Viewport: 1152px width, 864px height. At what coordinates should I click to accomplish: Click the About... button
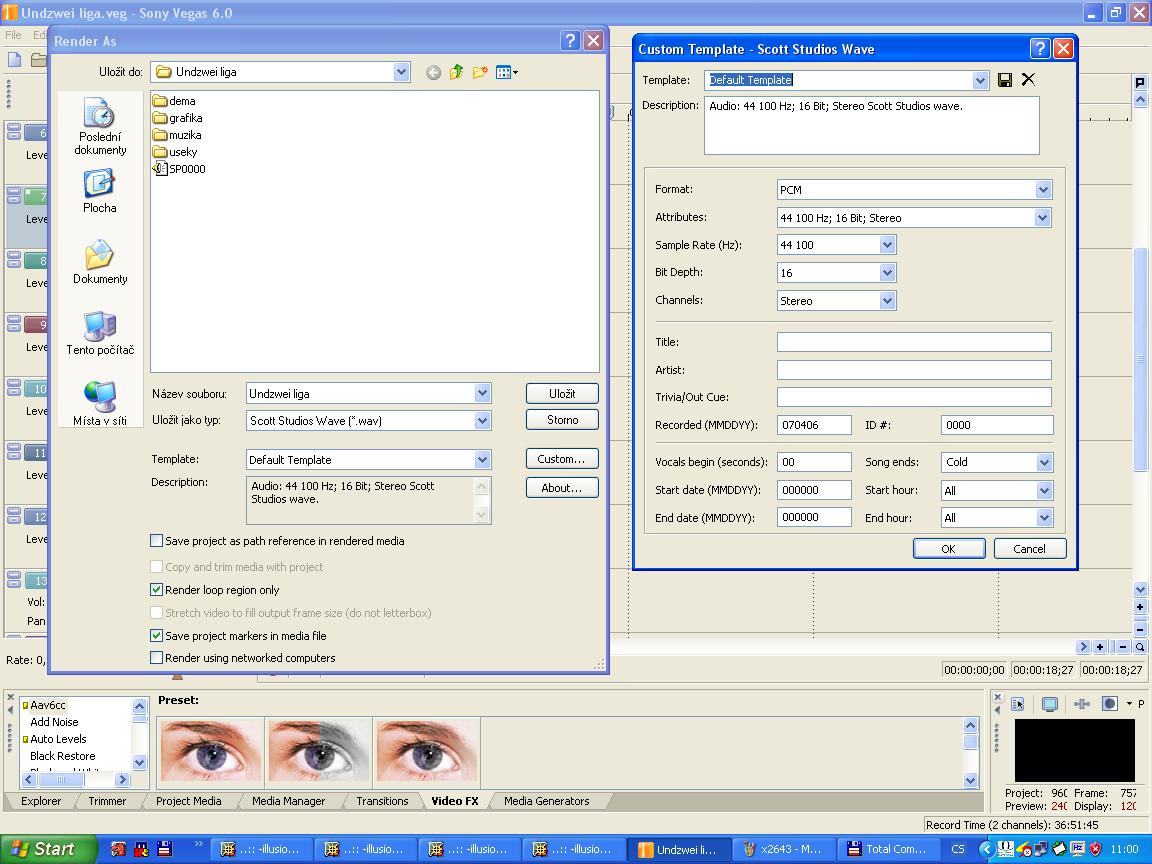(x=562, y=488)
